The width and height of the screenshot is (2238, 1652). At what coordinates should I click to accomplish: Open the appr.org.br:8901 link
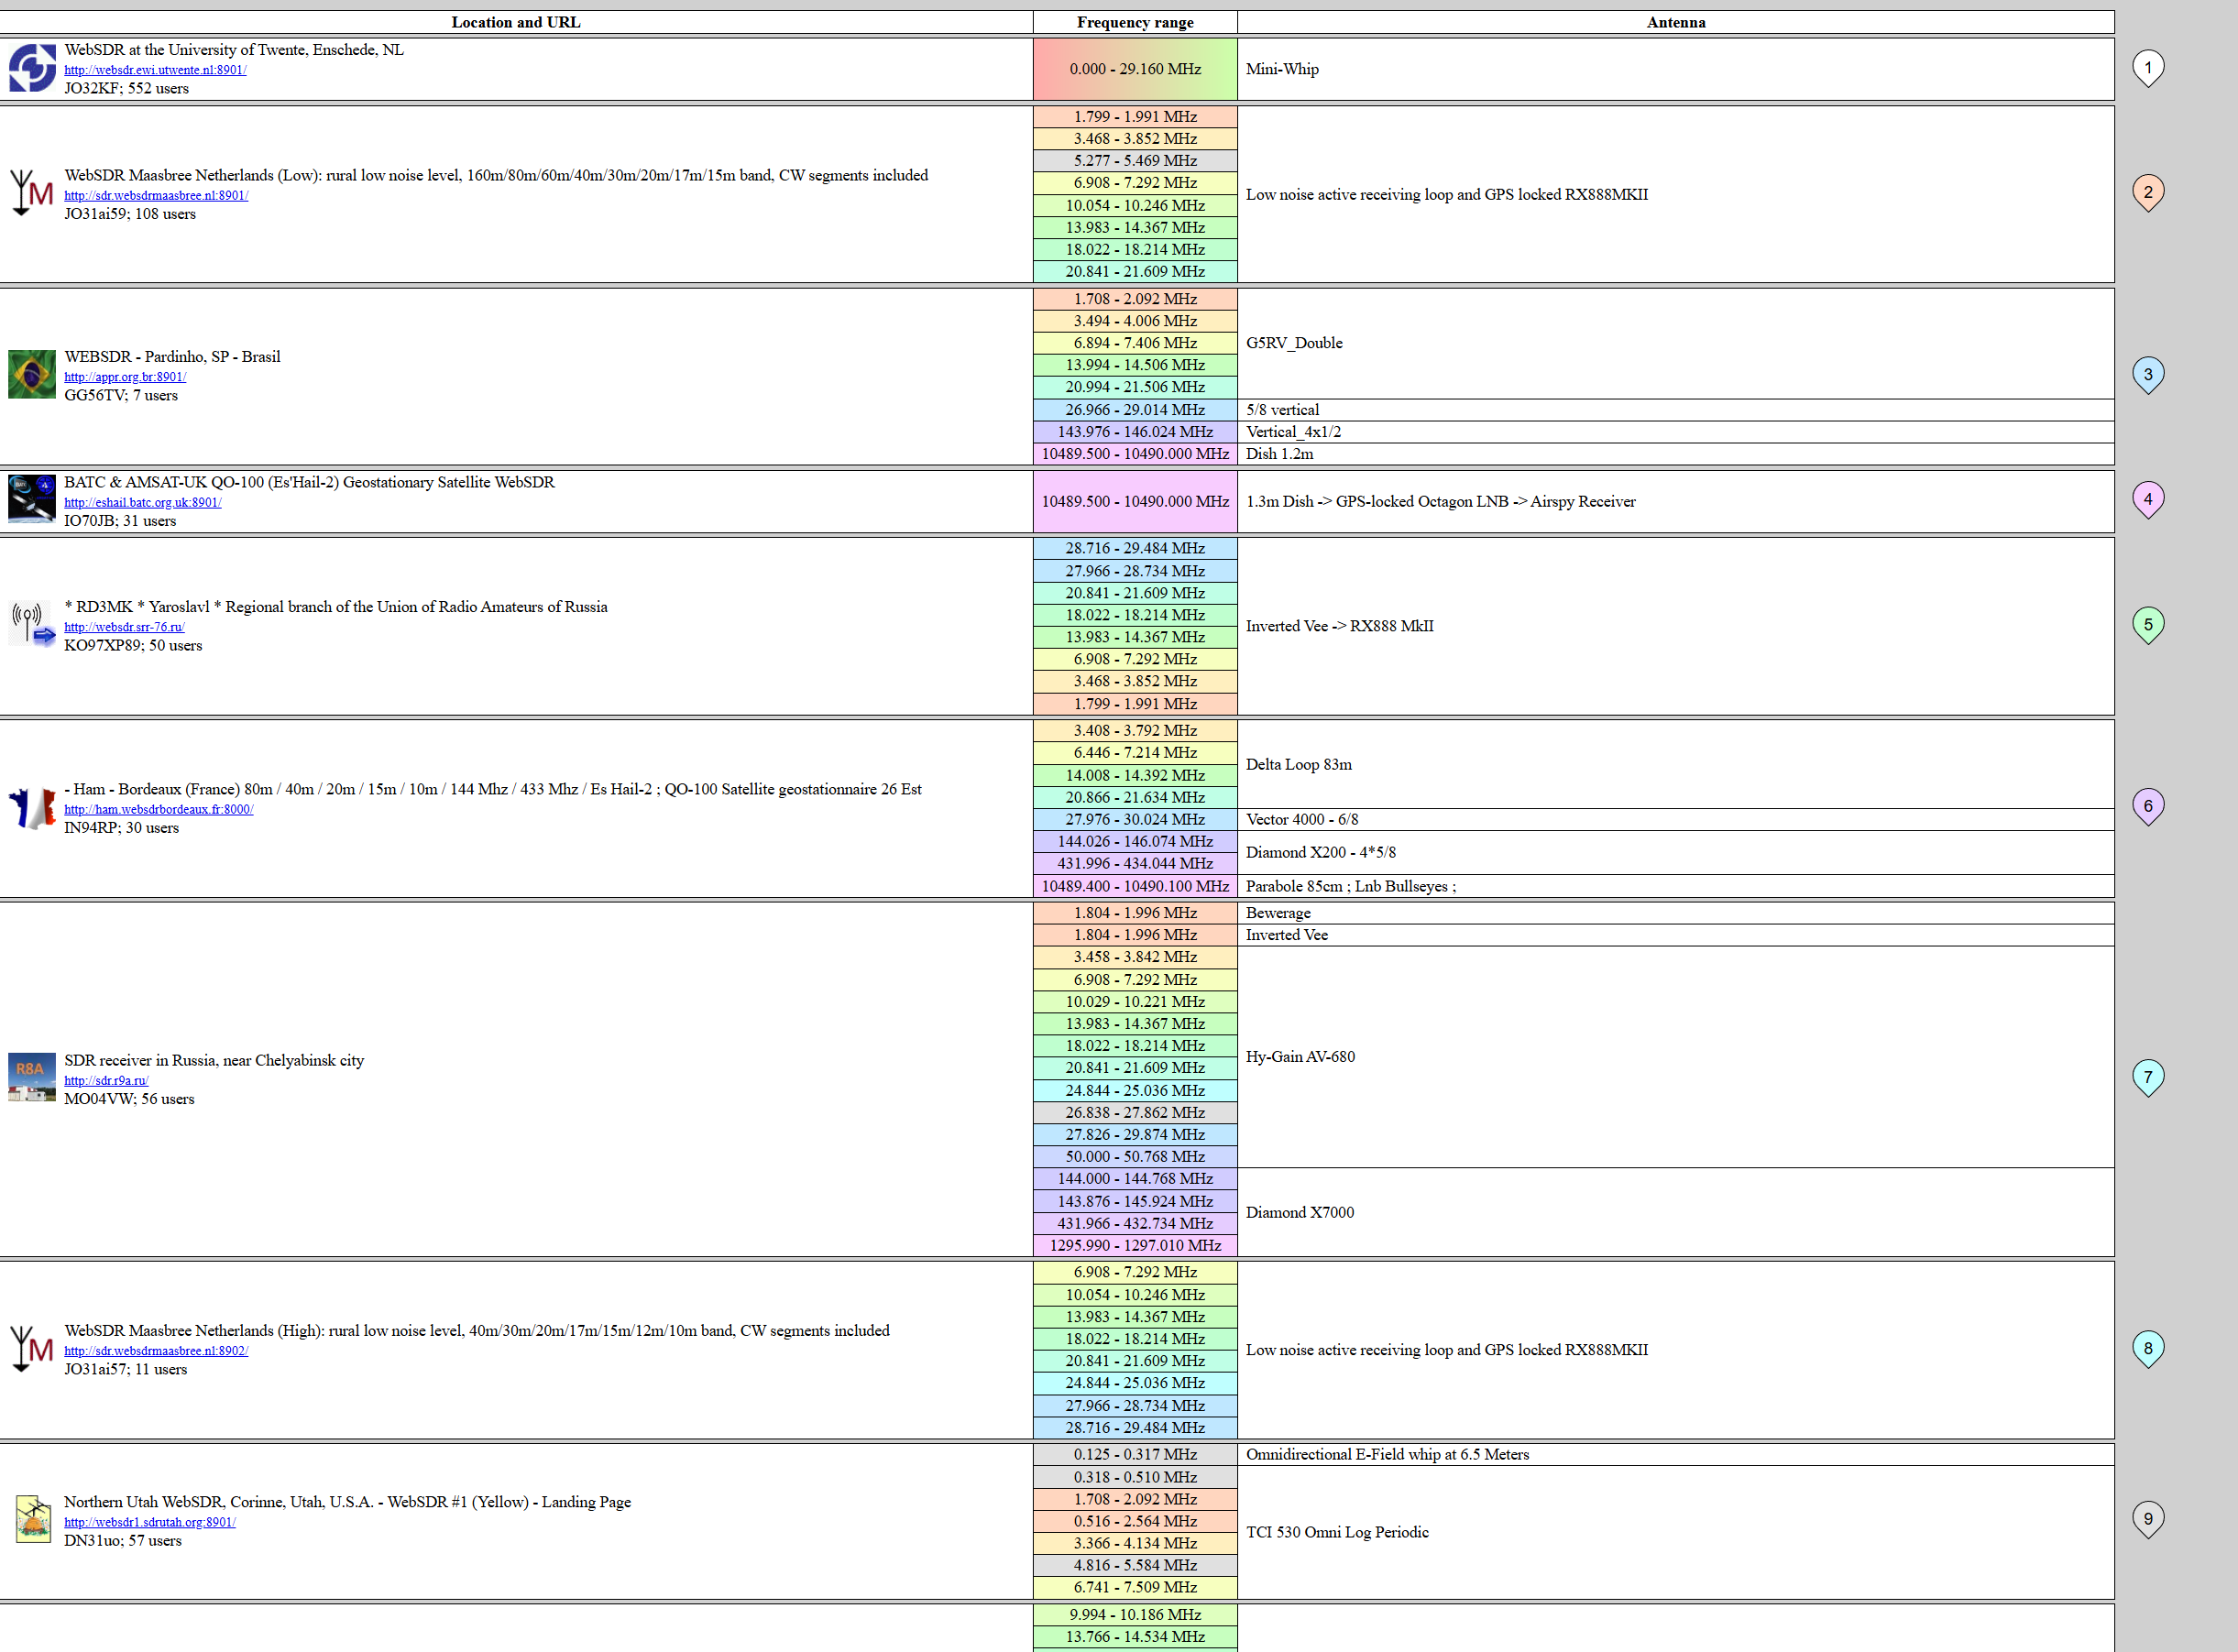click(125, 377)
